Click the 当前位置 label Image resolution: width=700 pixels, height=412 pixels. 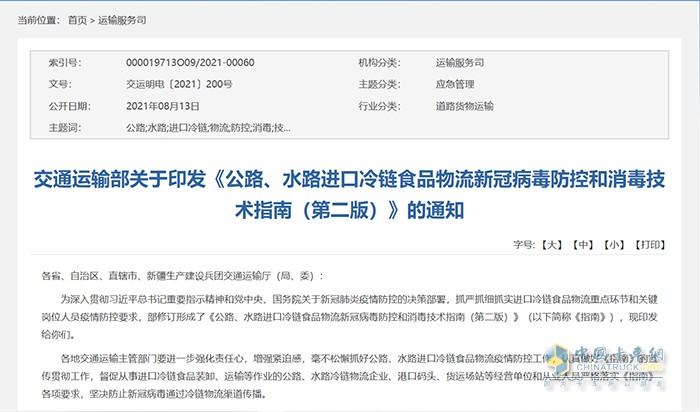point(39,20)
